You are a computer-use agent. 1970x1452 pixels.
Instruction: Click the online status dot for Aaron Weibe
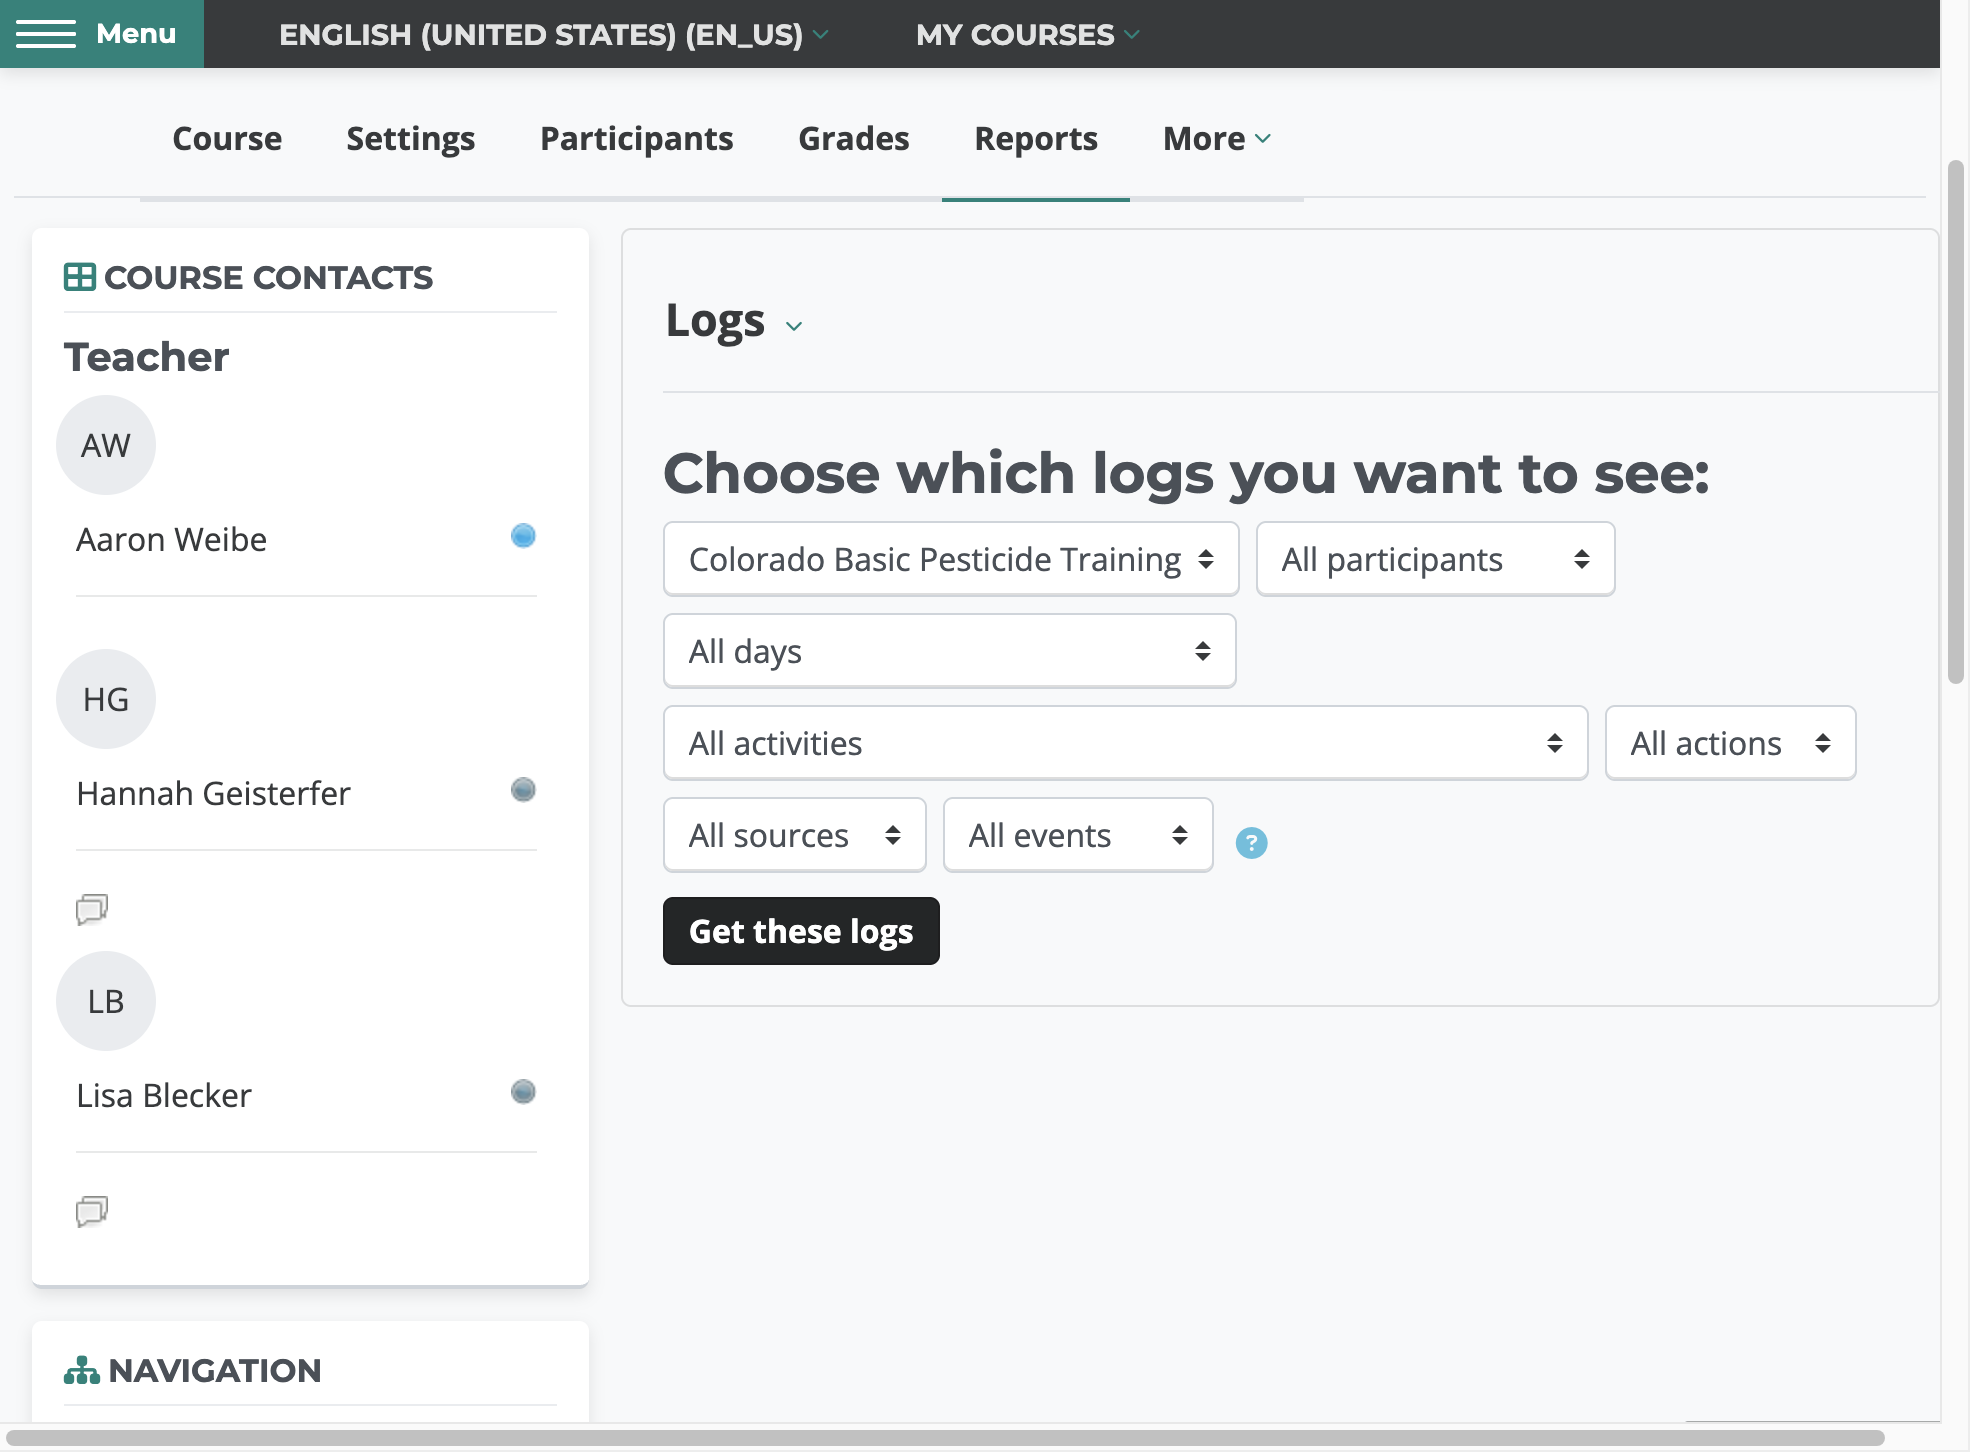(x=523, y=536)
